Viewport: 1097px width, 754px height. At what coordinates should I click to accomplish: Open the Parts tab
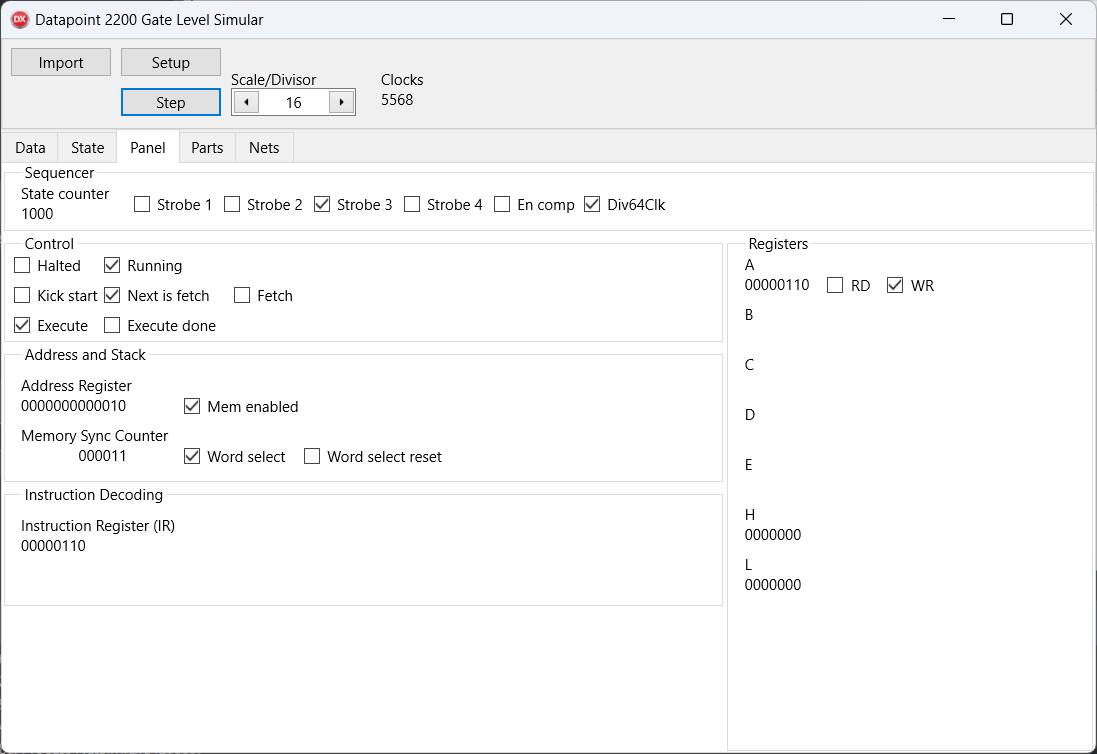click(207, 148)
